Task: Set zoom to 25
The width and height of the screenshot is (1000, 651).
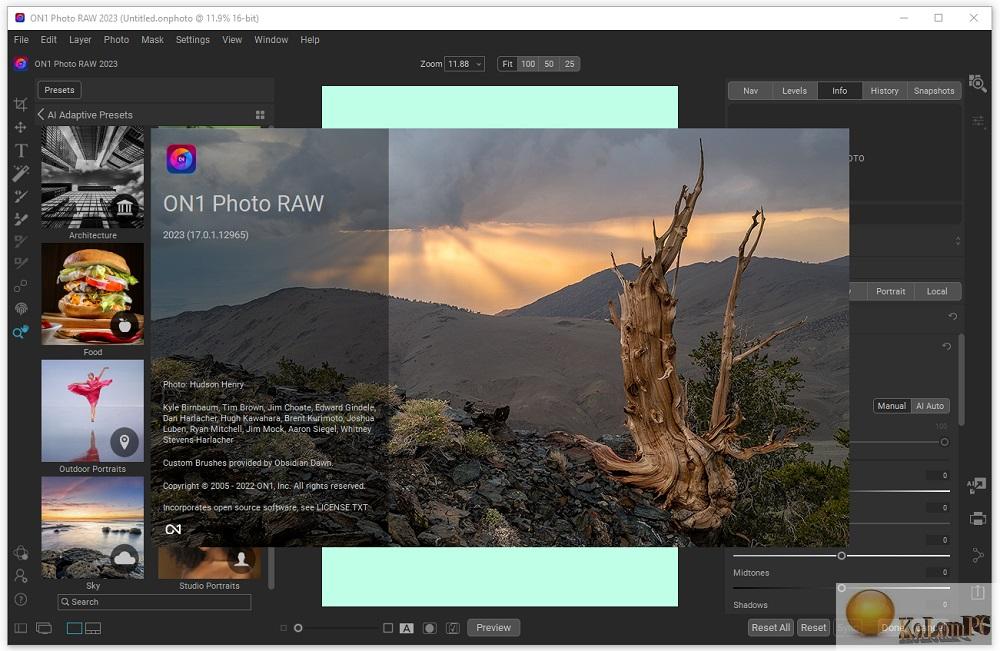Action: 570,64
